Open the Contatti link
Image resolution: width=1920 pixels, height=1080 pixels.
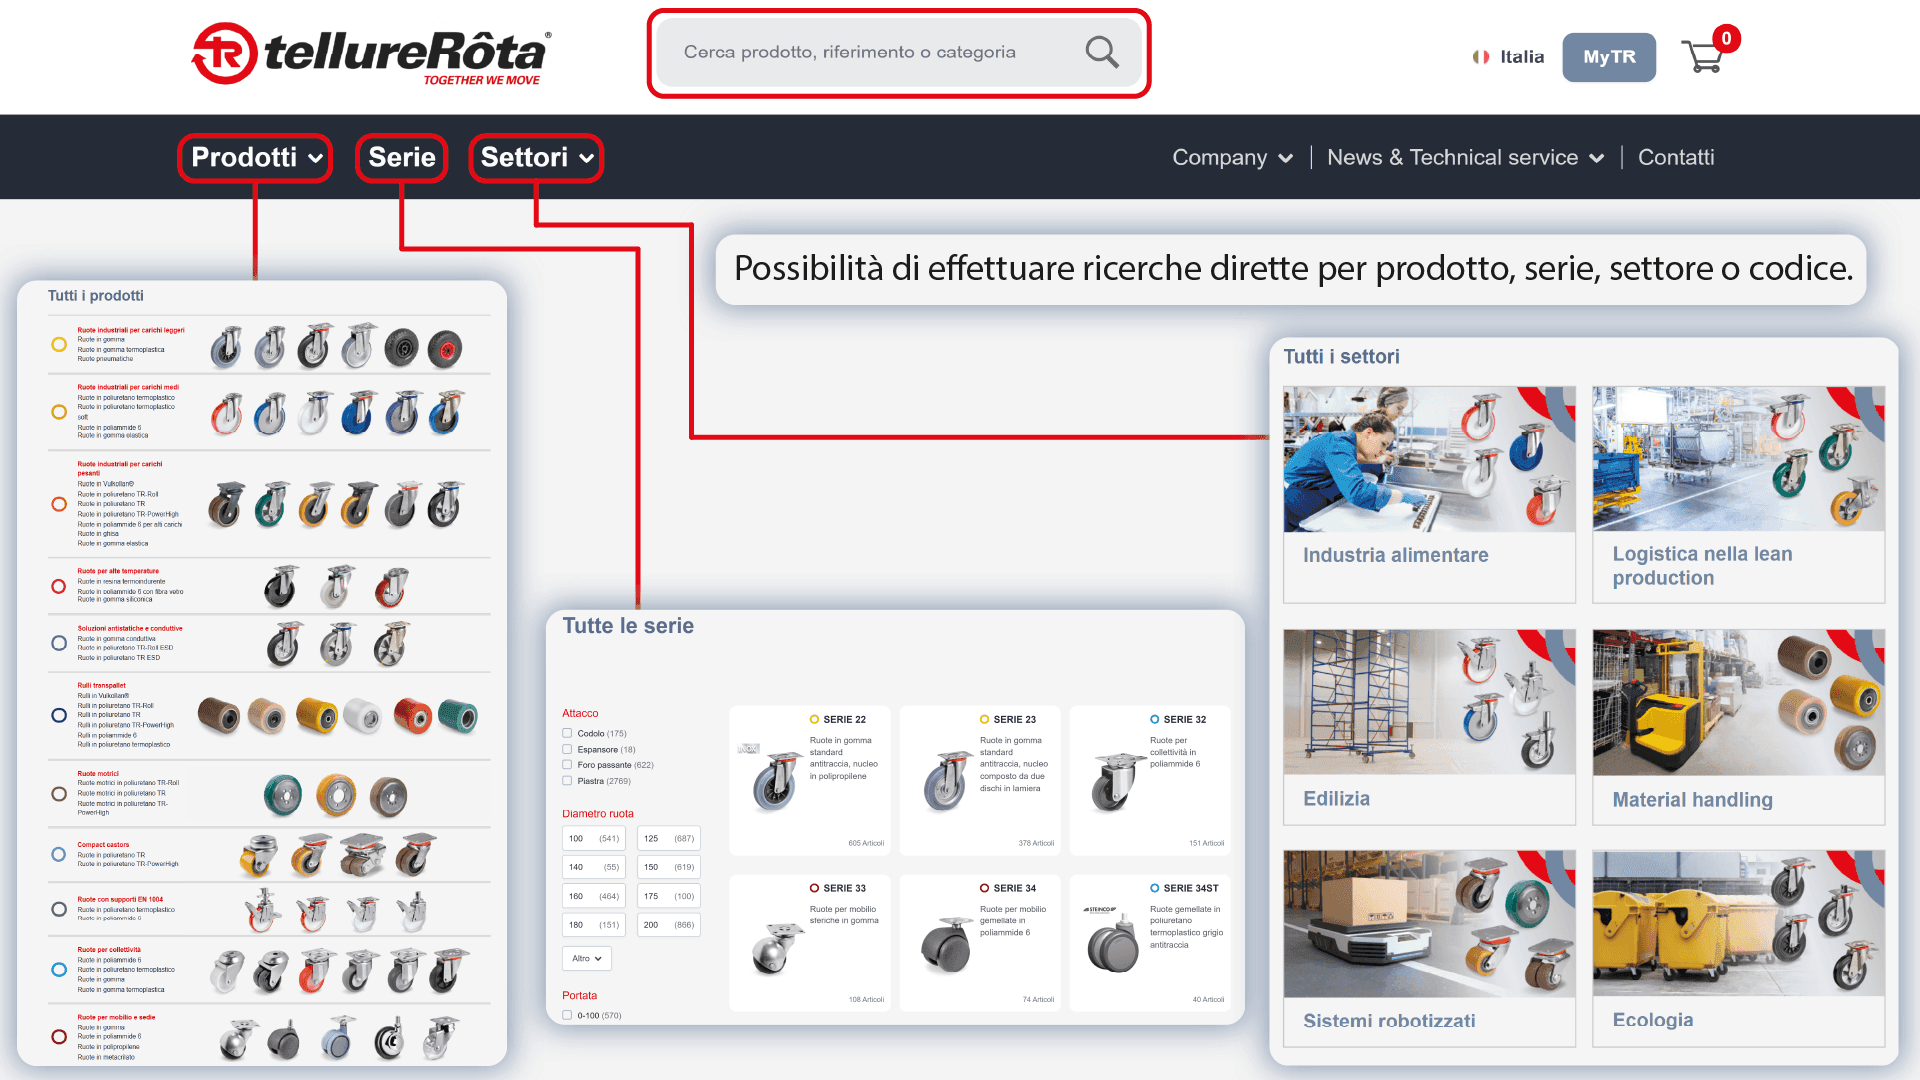pos(1675,158)
